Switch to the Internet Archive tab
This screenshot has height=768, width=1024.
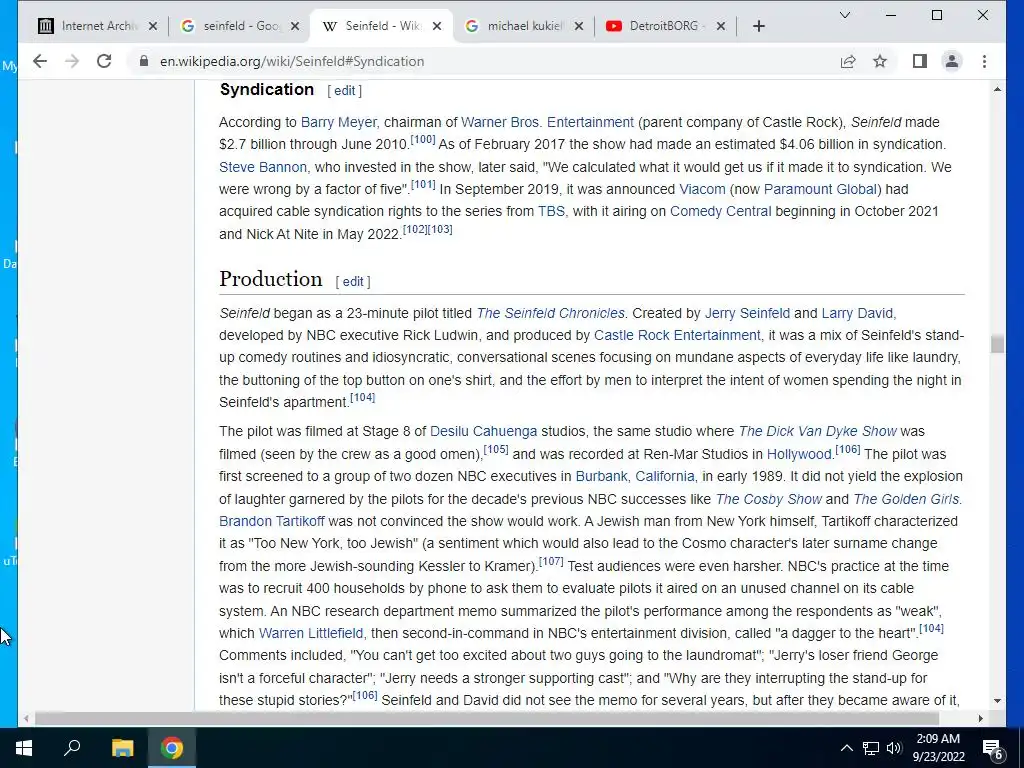97,26
